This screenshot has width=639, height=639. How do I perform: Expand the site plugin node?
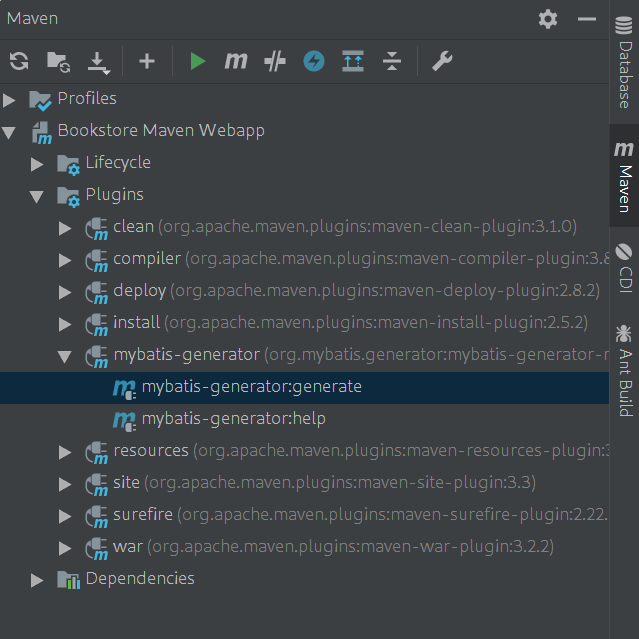[x=65, y=485]
